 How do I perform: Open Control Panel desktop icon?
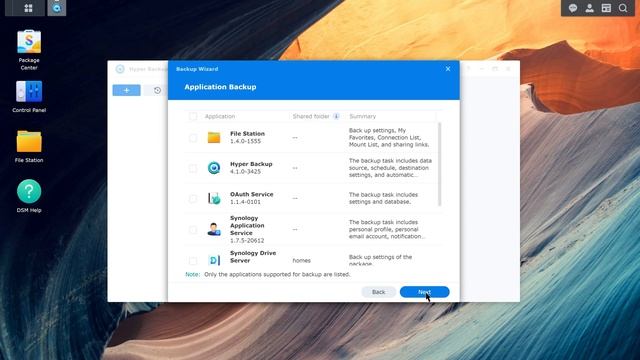pyautogui.click(x=29, y=91)
